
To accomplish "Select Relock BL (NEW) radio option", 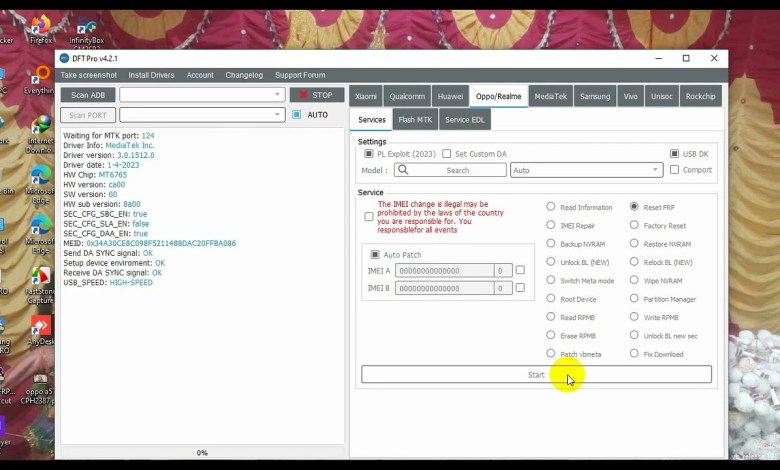I will click(634, 262).
